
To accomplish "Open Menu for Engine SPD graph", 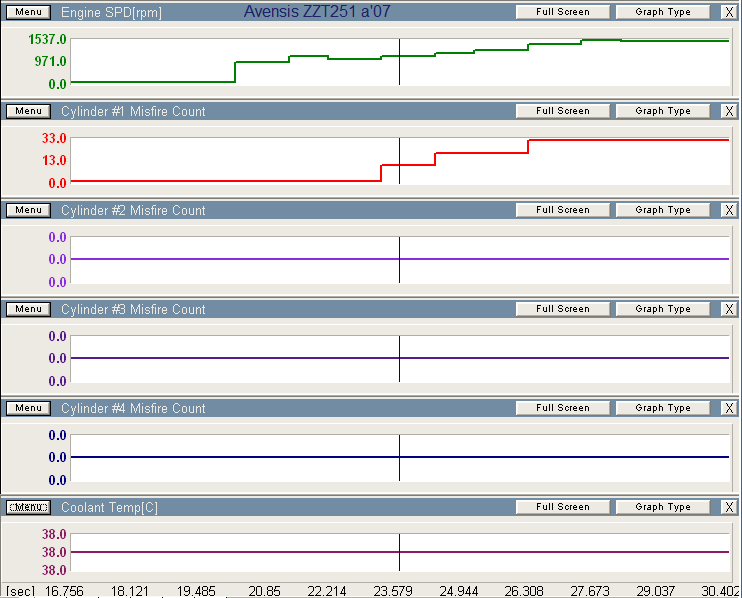I will [28, 12].
